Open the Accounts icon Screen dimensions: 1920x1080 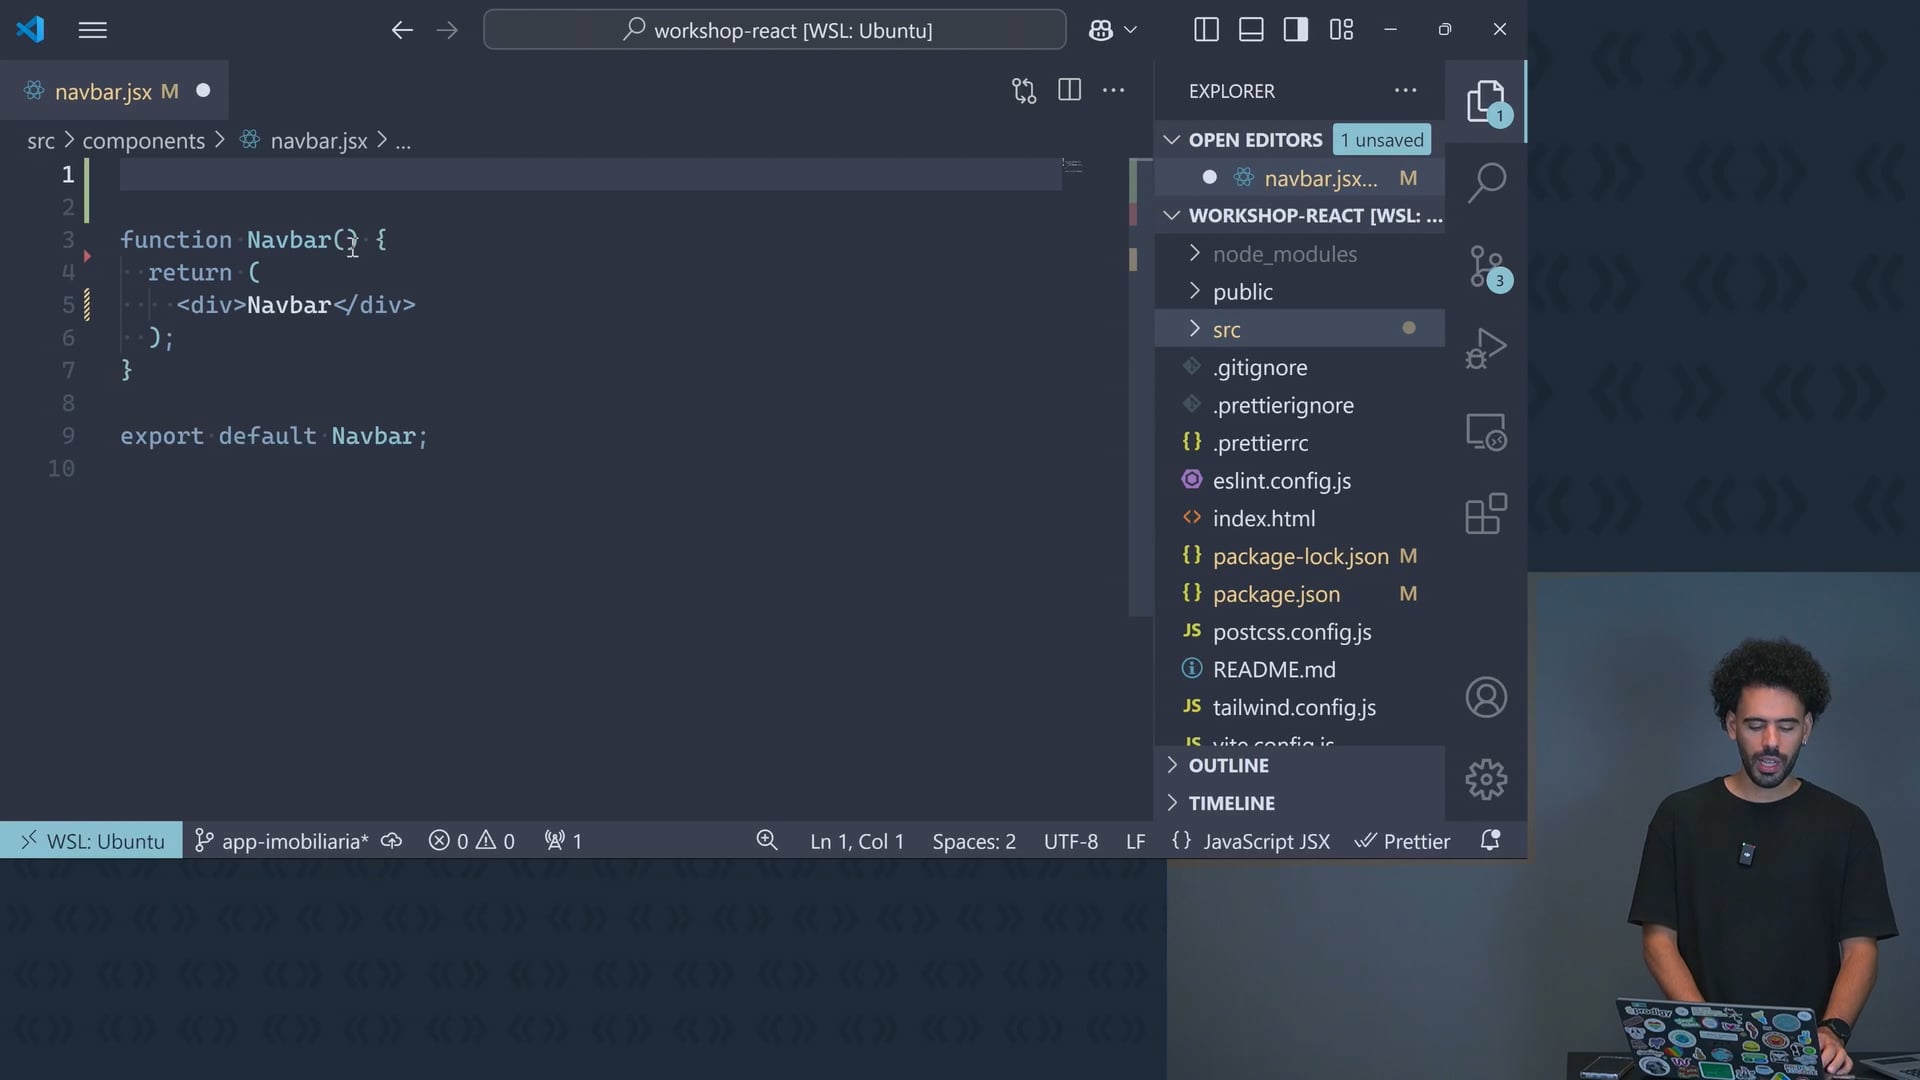coord(1486,697)
